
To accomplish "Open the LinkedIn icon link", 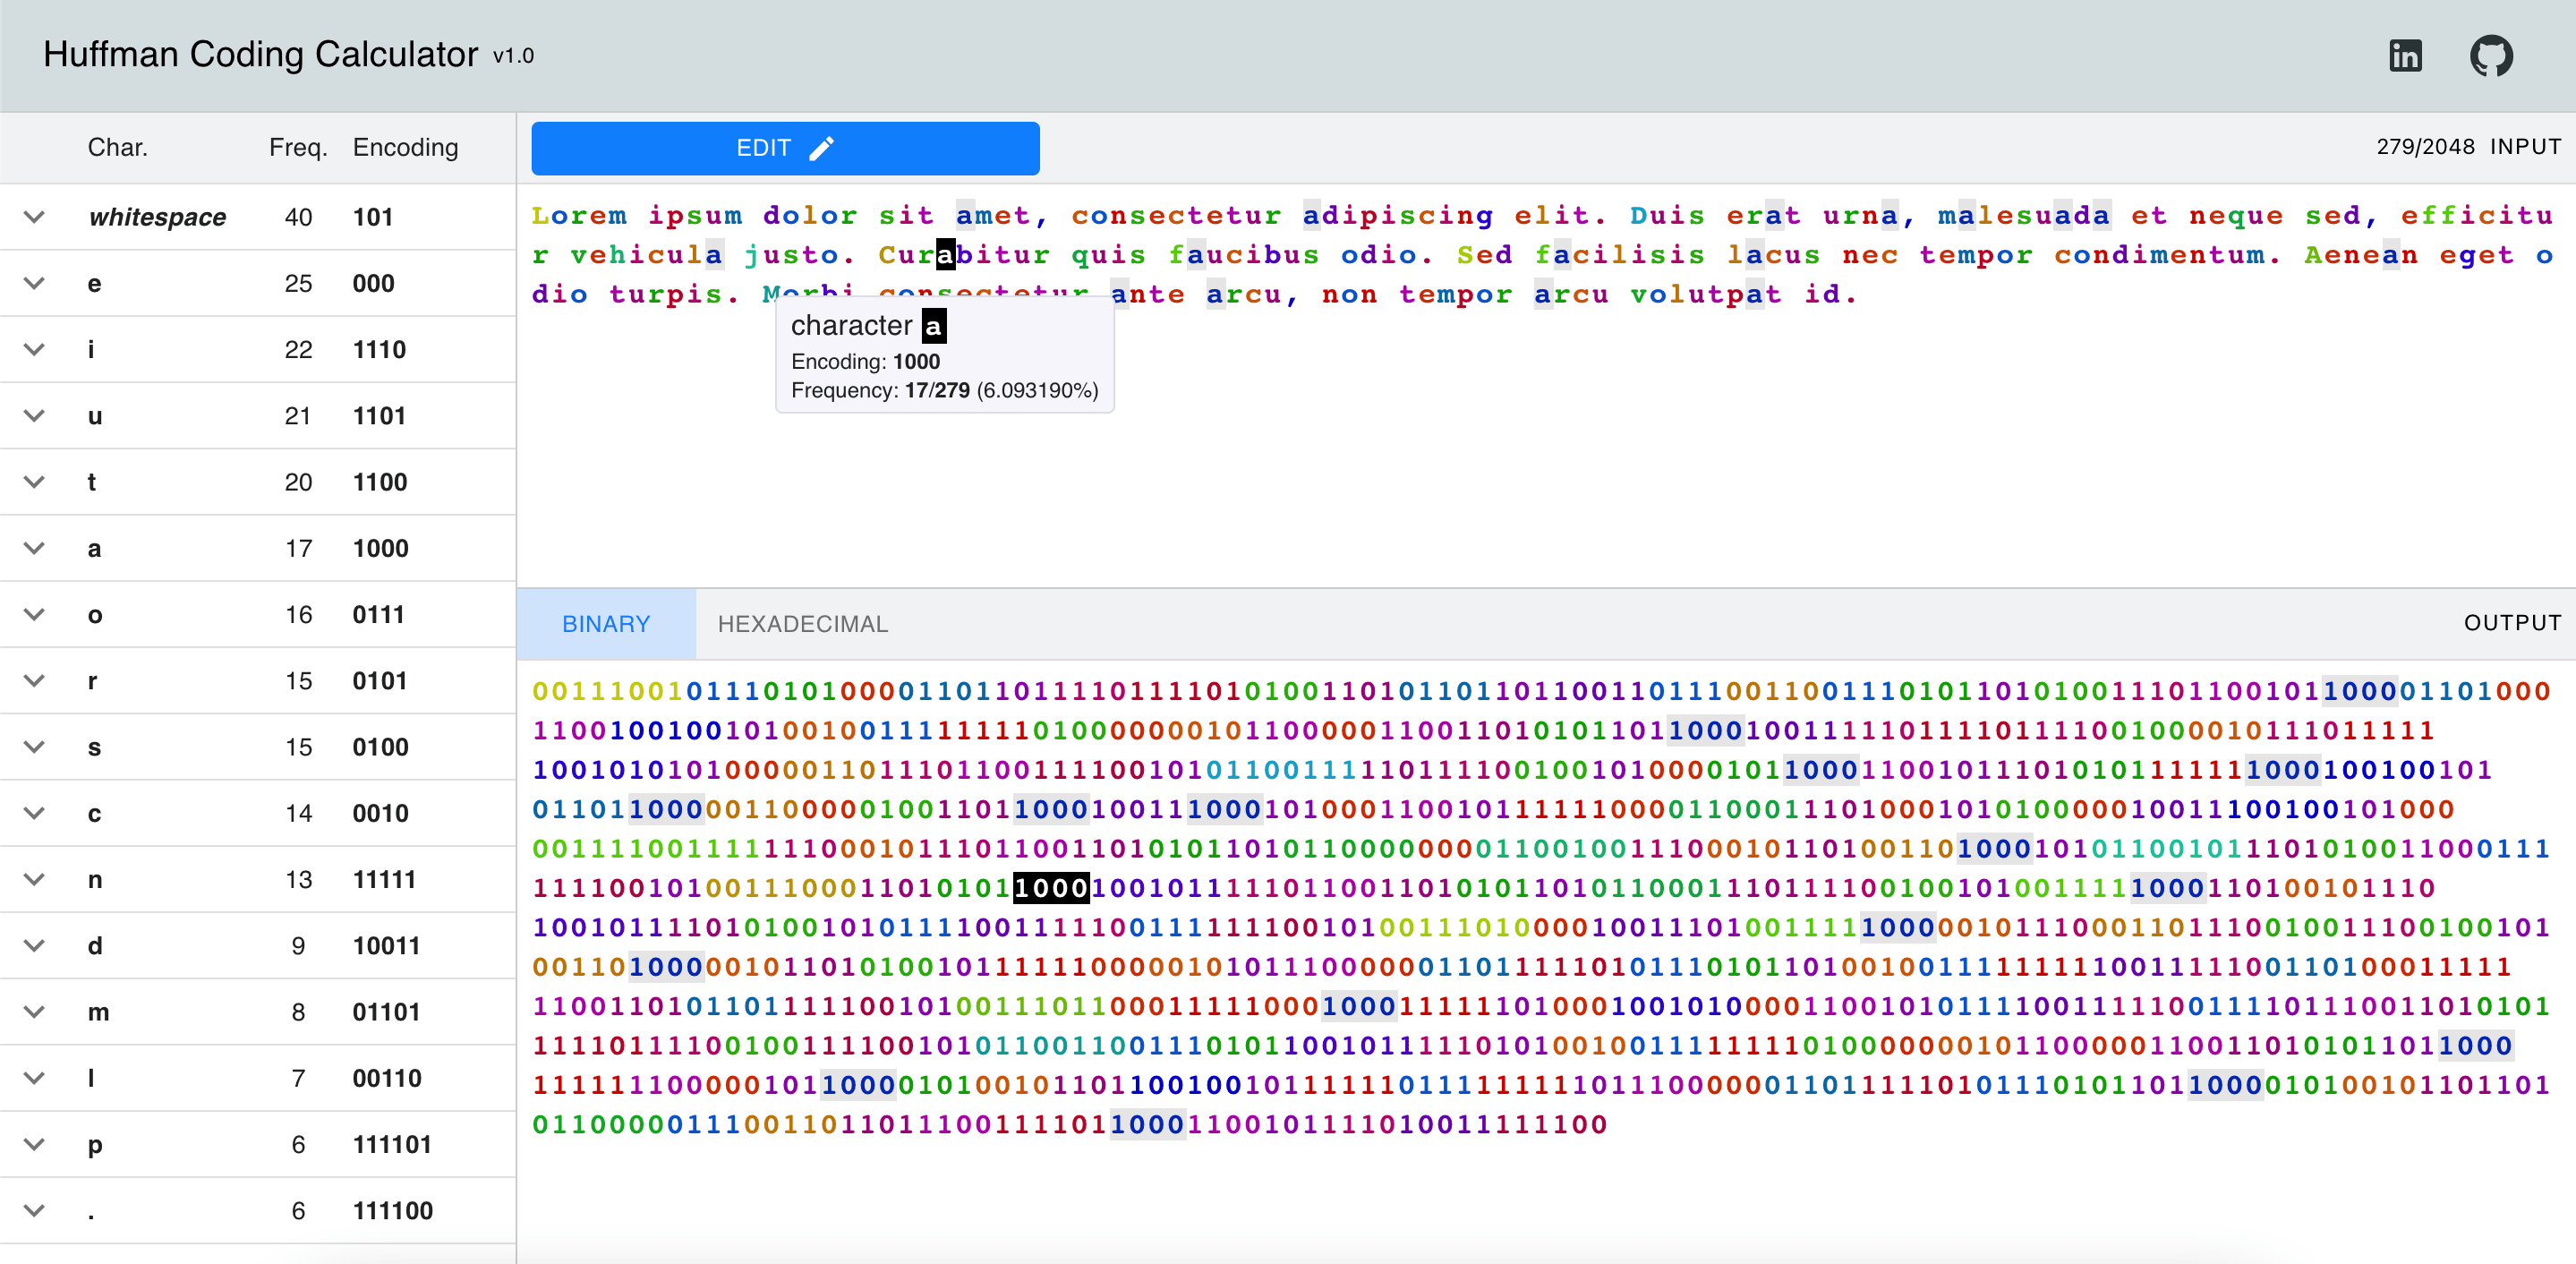I will click(2405, 56).
